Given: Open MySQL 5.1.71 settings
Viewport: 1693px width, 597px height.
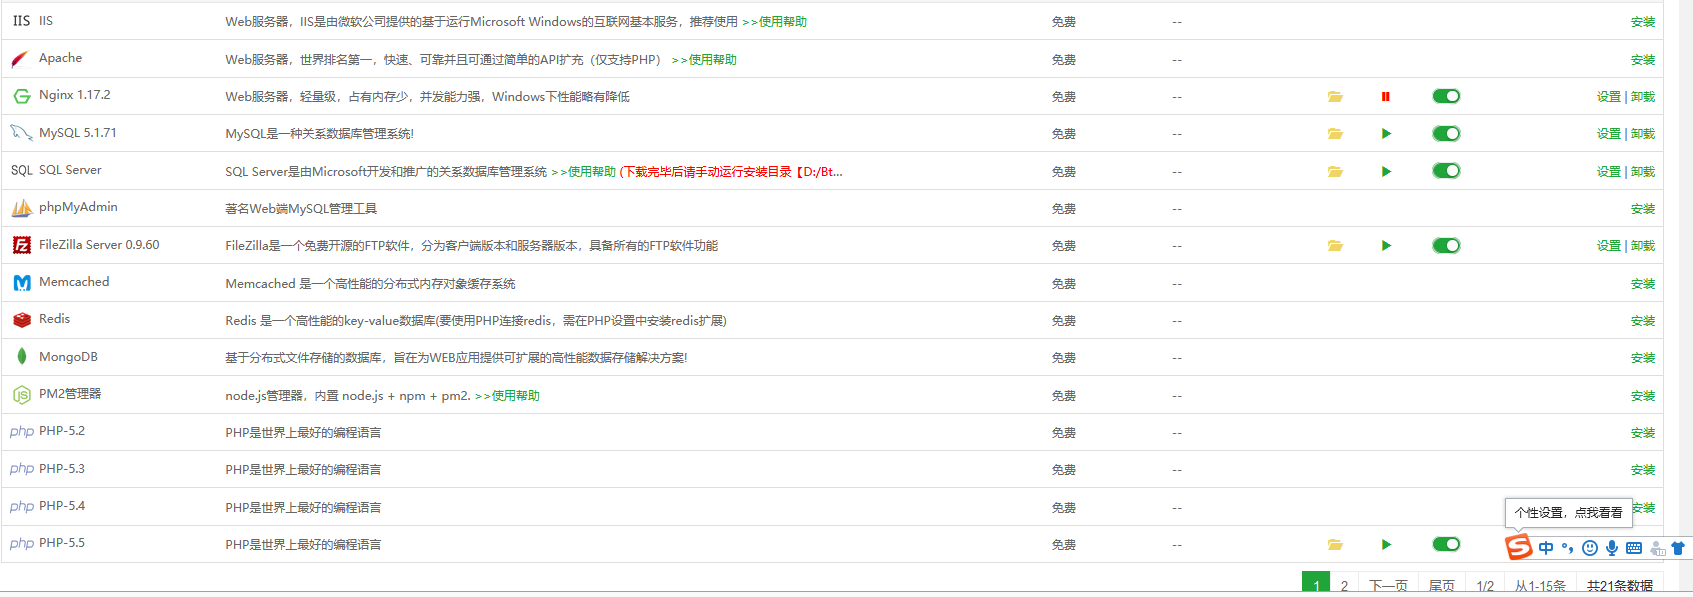Looking at the screenshot, I should point(1609,134).
